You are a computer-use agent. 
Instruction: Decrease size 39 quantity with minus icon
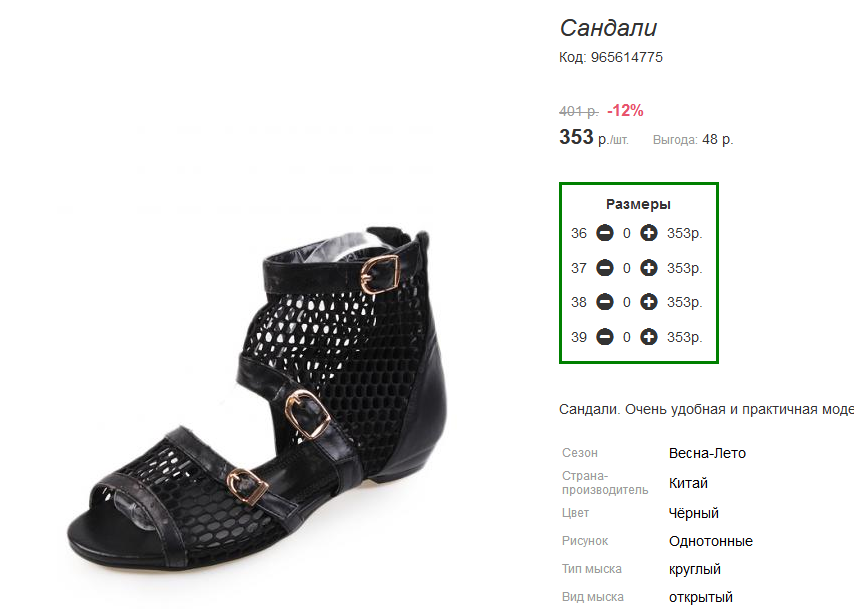[605, 337]
